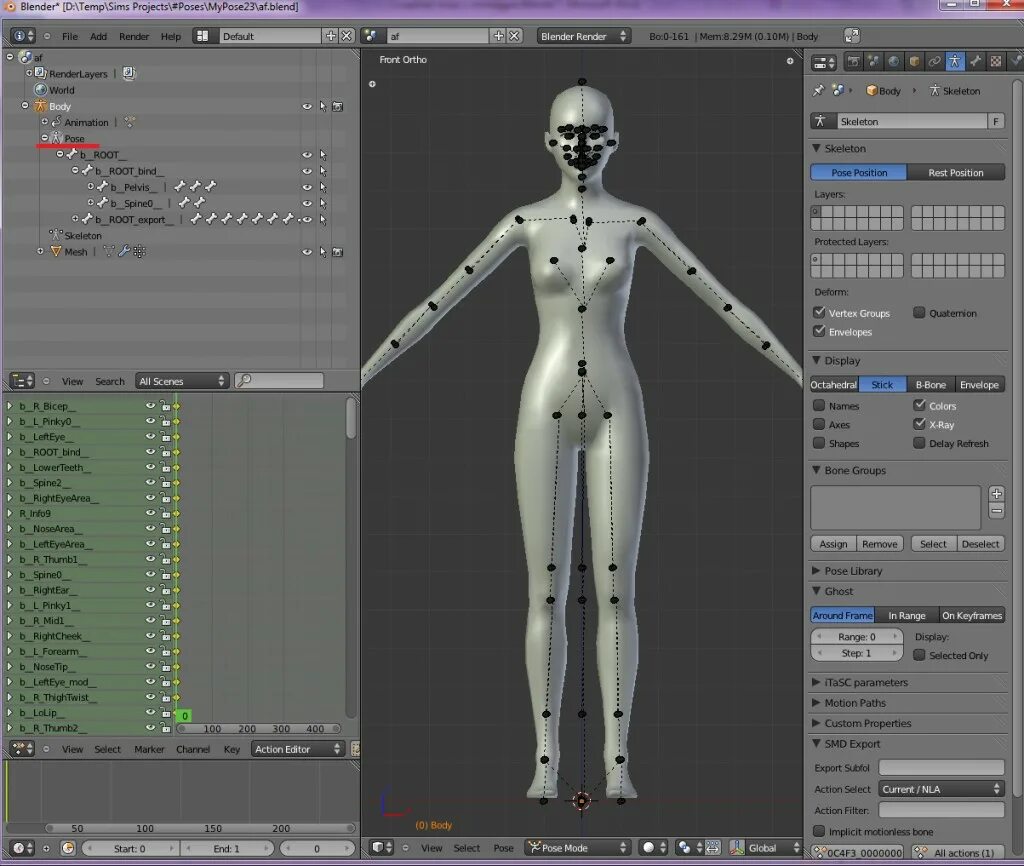Open the Bone properties tab

tap(975, 61)
